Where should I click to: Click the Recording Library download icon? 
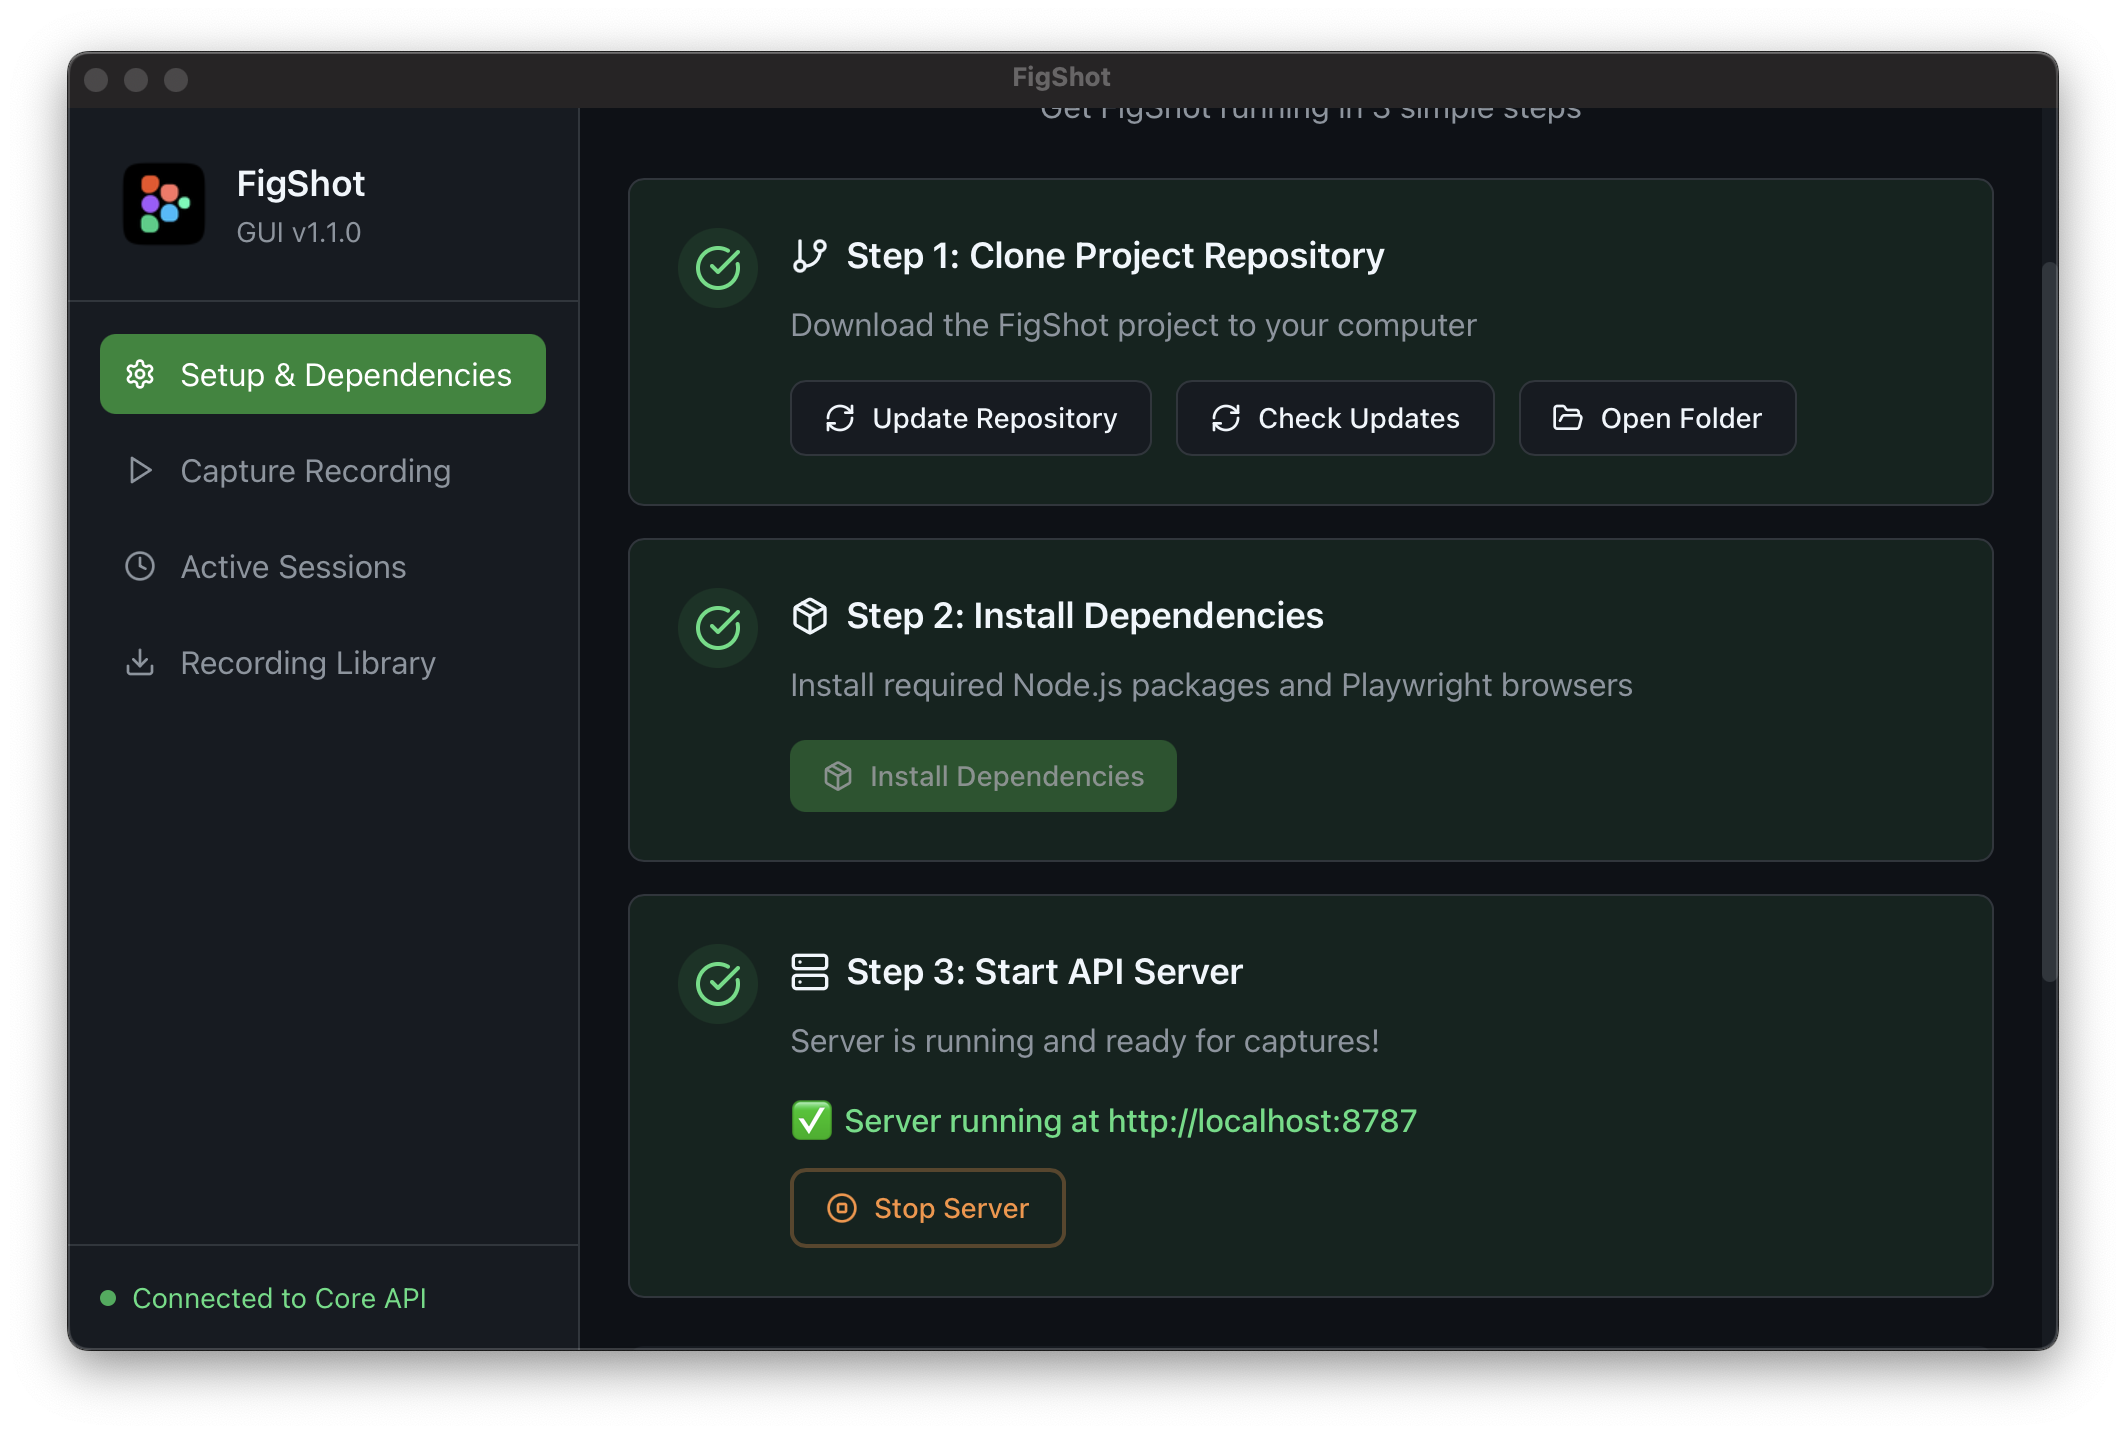tap(140, 662)
